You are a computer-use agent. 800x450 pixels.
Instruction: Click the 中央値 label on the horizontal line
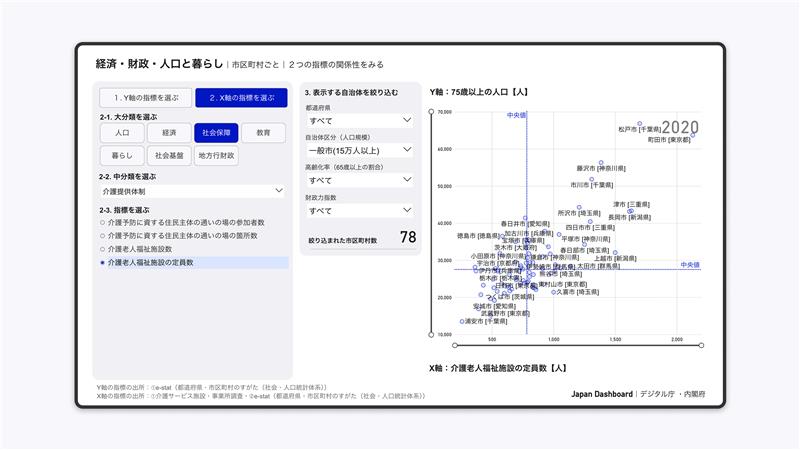[x=690, y=265]
